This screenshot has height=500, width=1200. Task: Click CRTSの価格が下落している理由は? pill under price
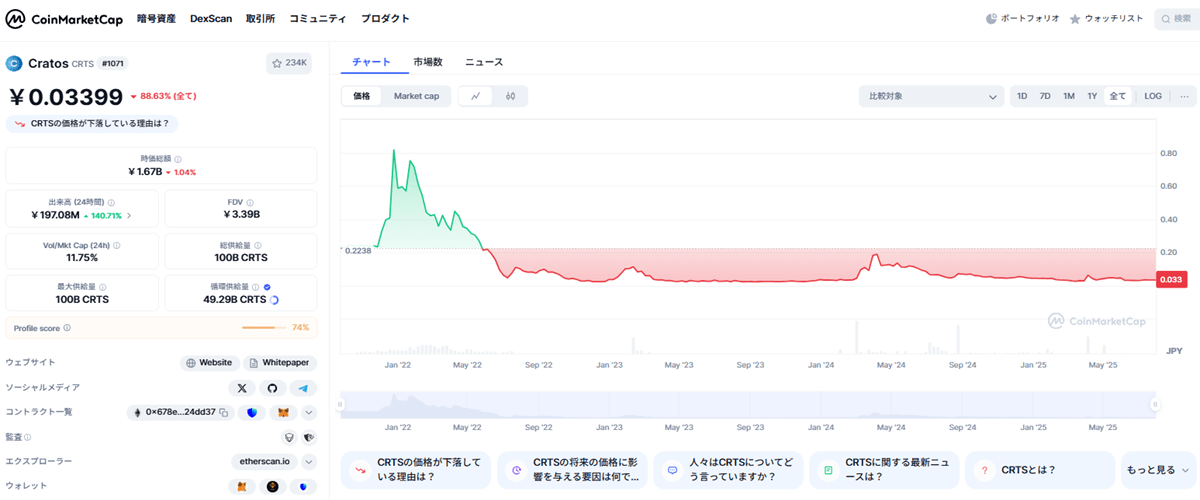pos(92,124)
